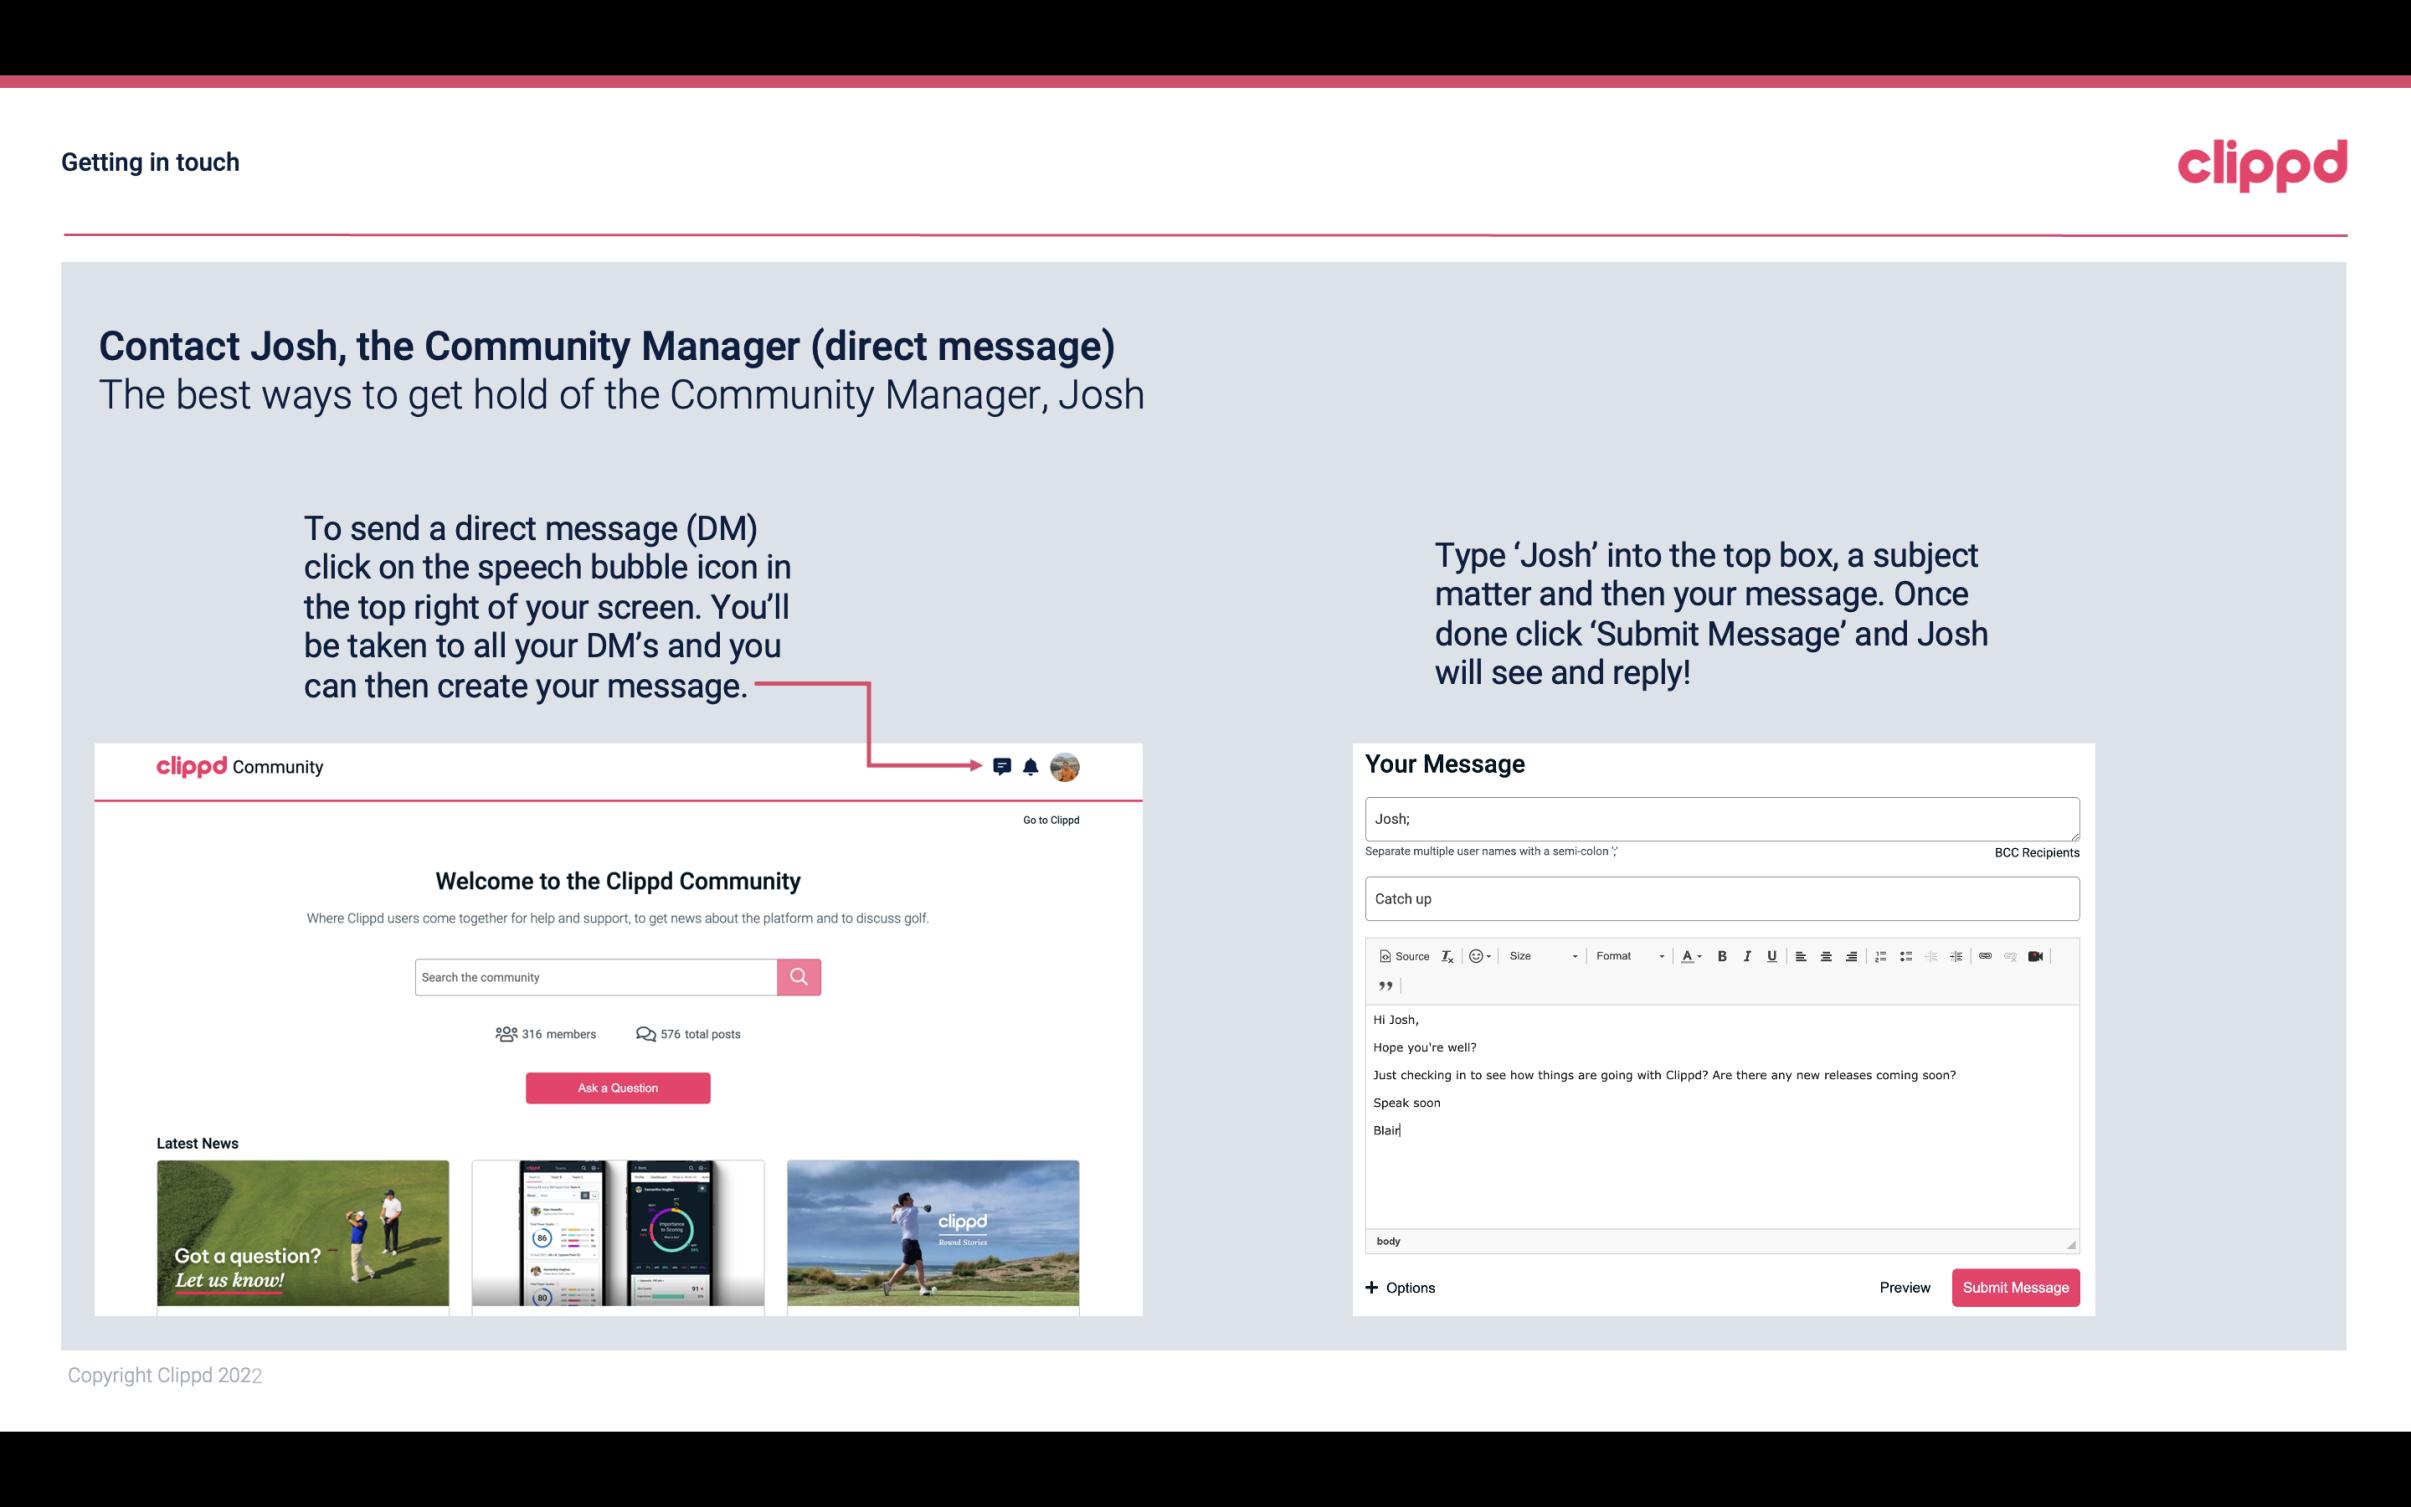Expand the Options section below message
Viewport: 2411px width, 1507px height.
[x=1399, y=1287]
